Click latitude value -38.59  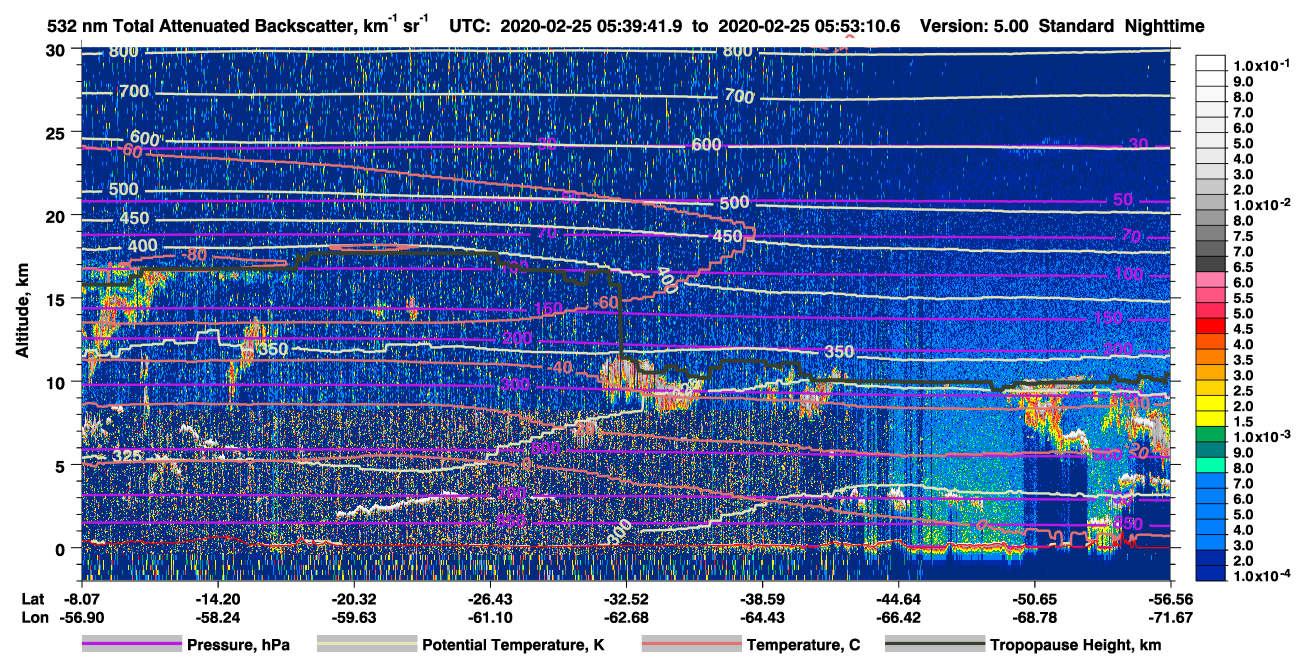click(x=762, y=599)
